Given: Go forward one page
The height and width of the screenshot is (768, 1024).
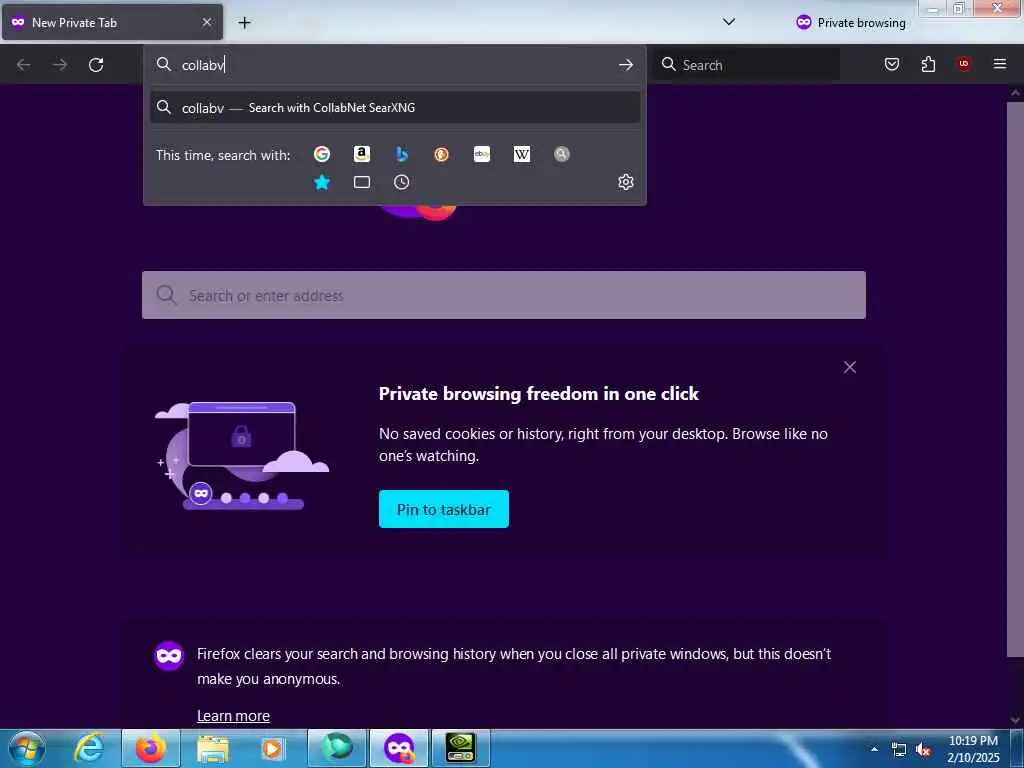Looking at the screenshot, I should point(60,65).
